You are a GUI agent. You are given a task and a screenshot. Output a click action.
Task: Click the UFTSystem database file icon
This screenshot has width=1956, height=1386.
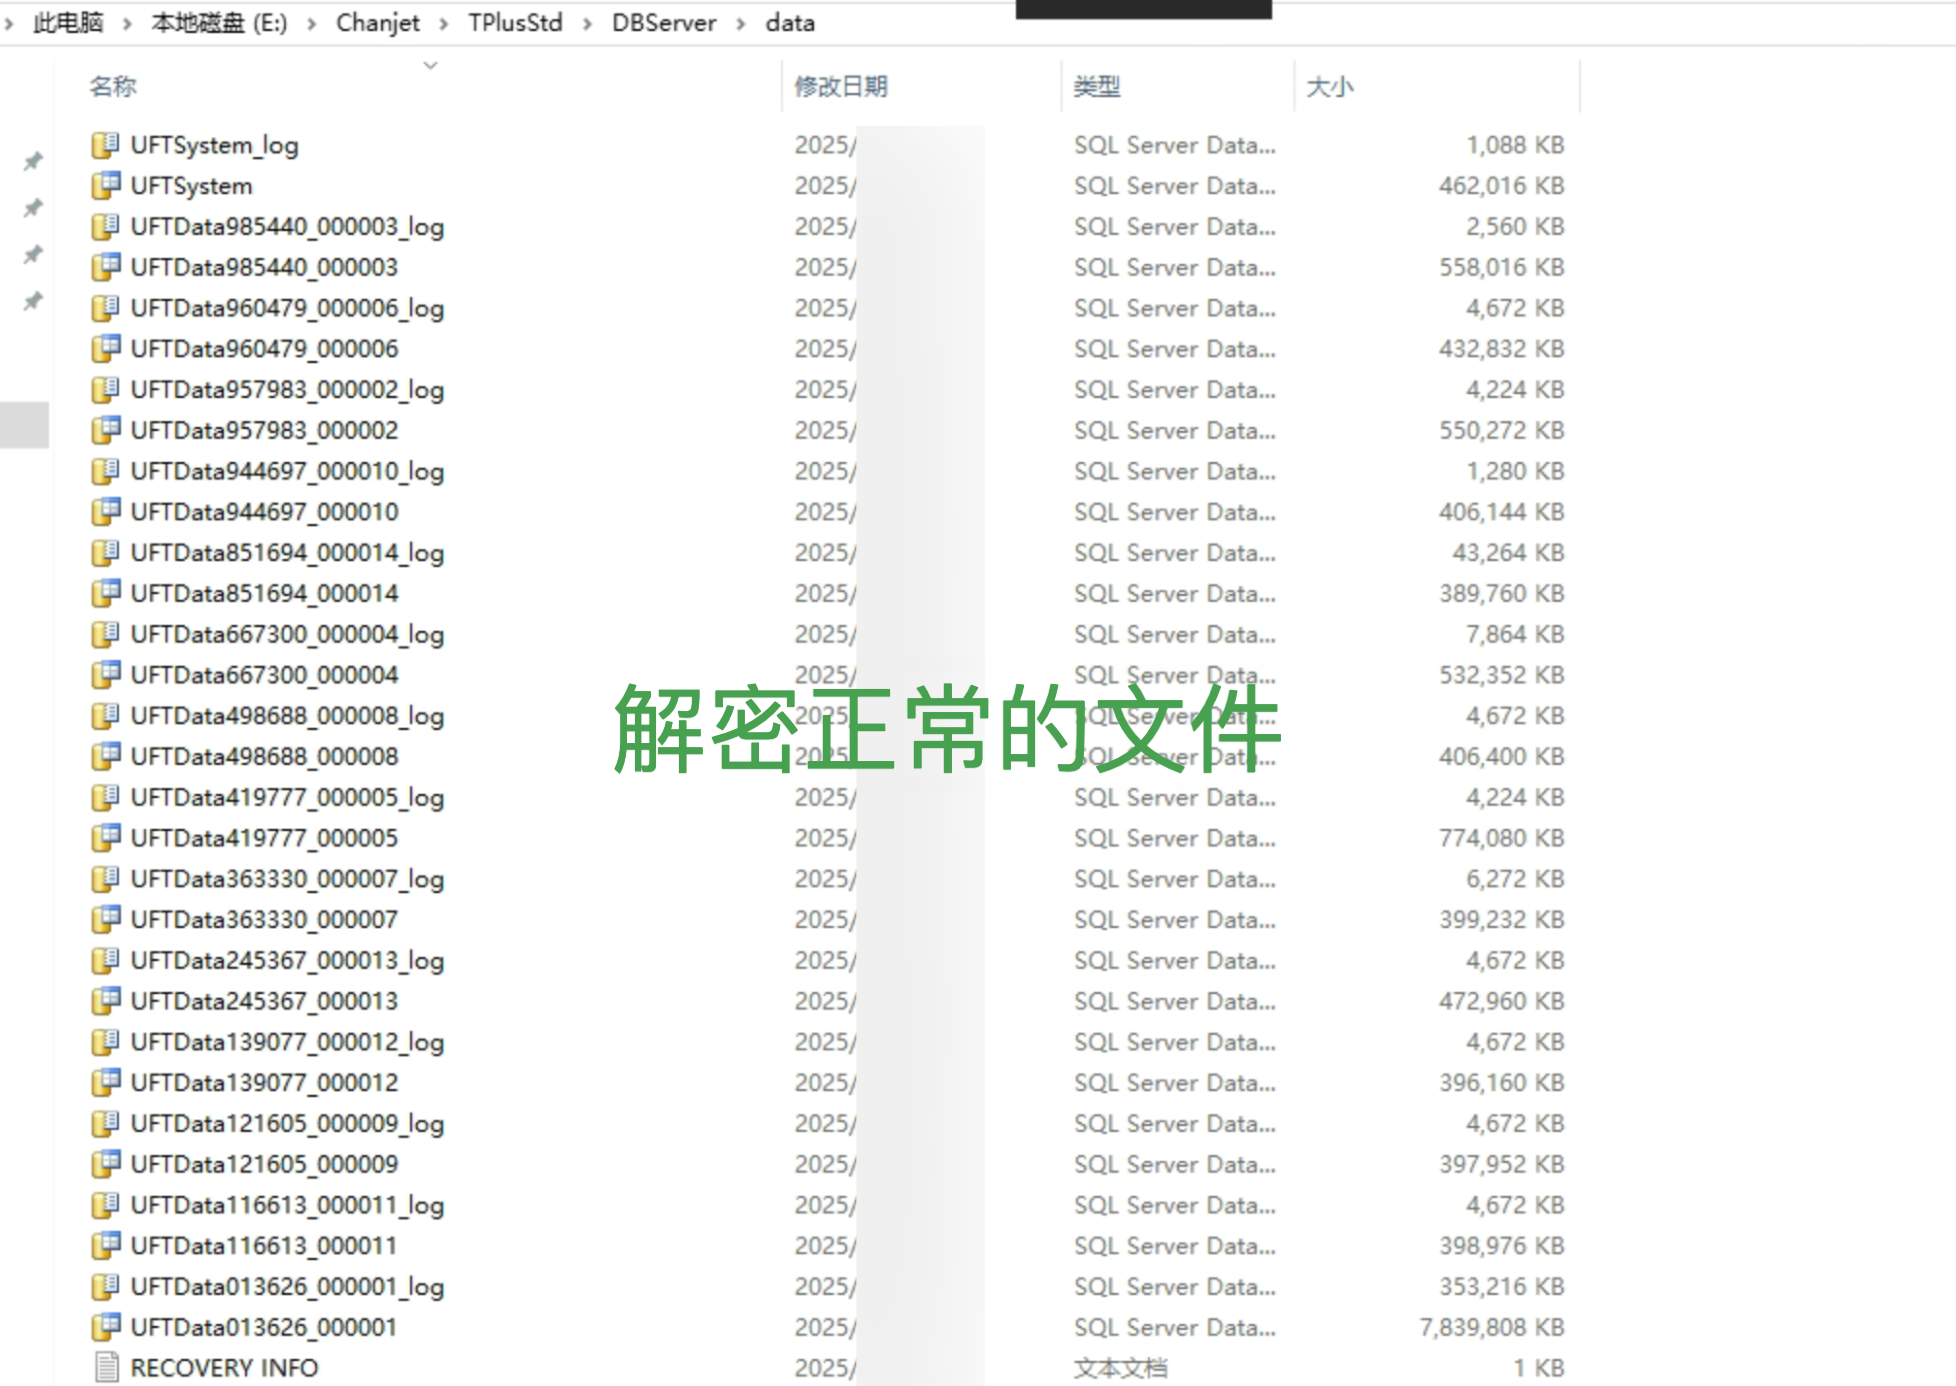tap(105, 186)
